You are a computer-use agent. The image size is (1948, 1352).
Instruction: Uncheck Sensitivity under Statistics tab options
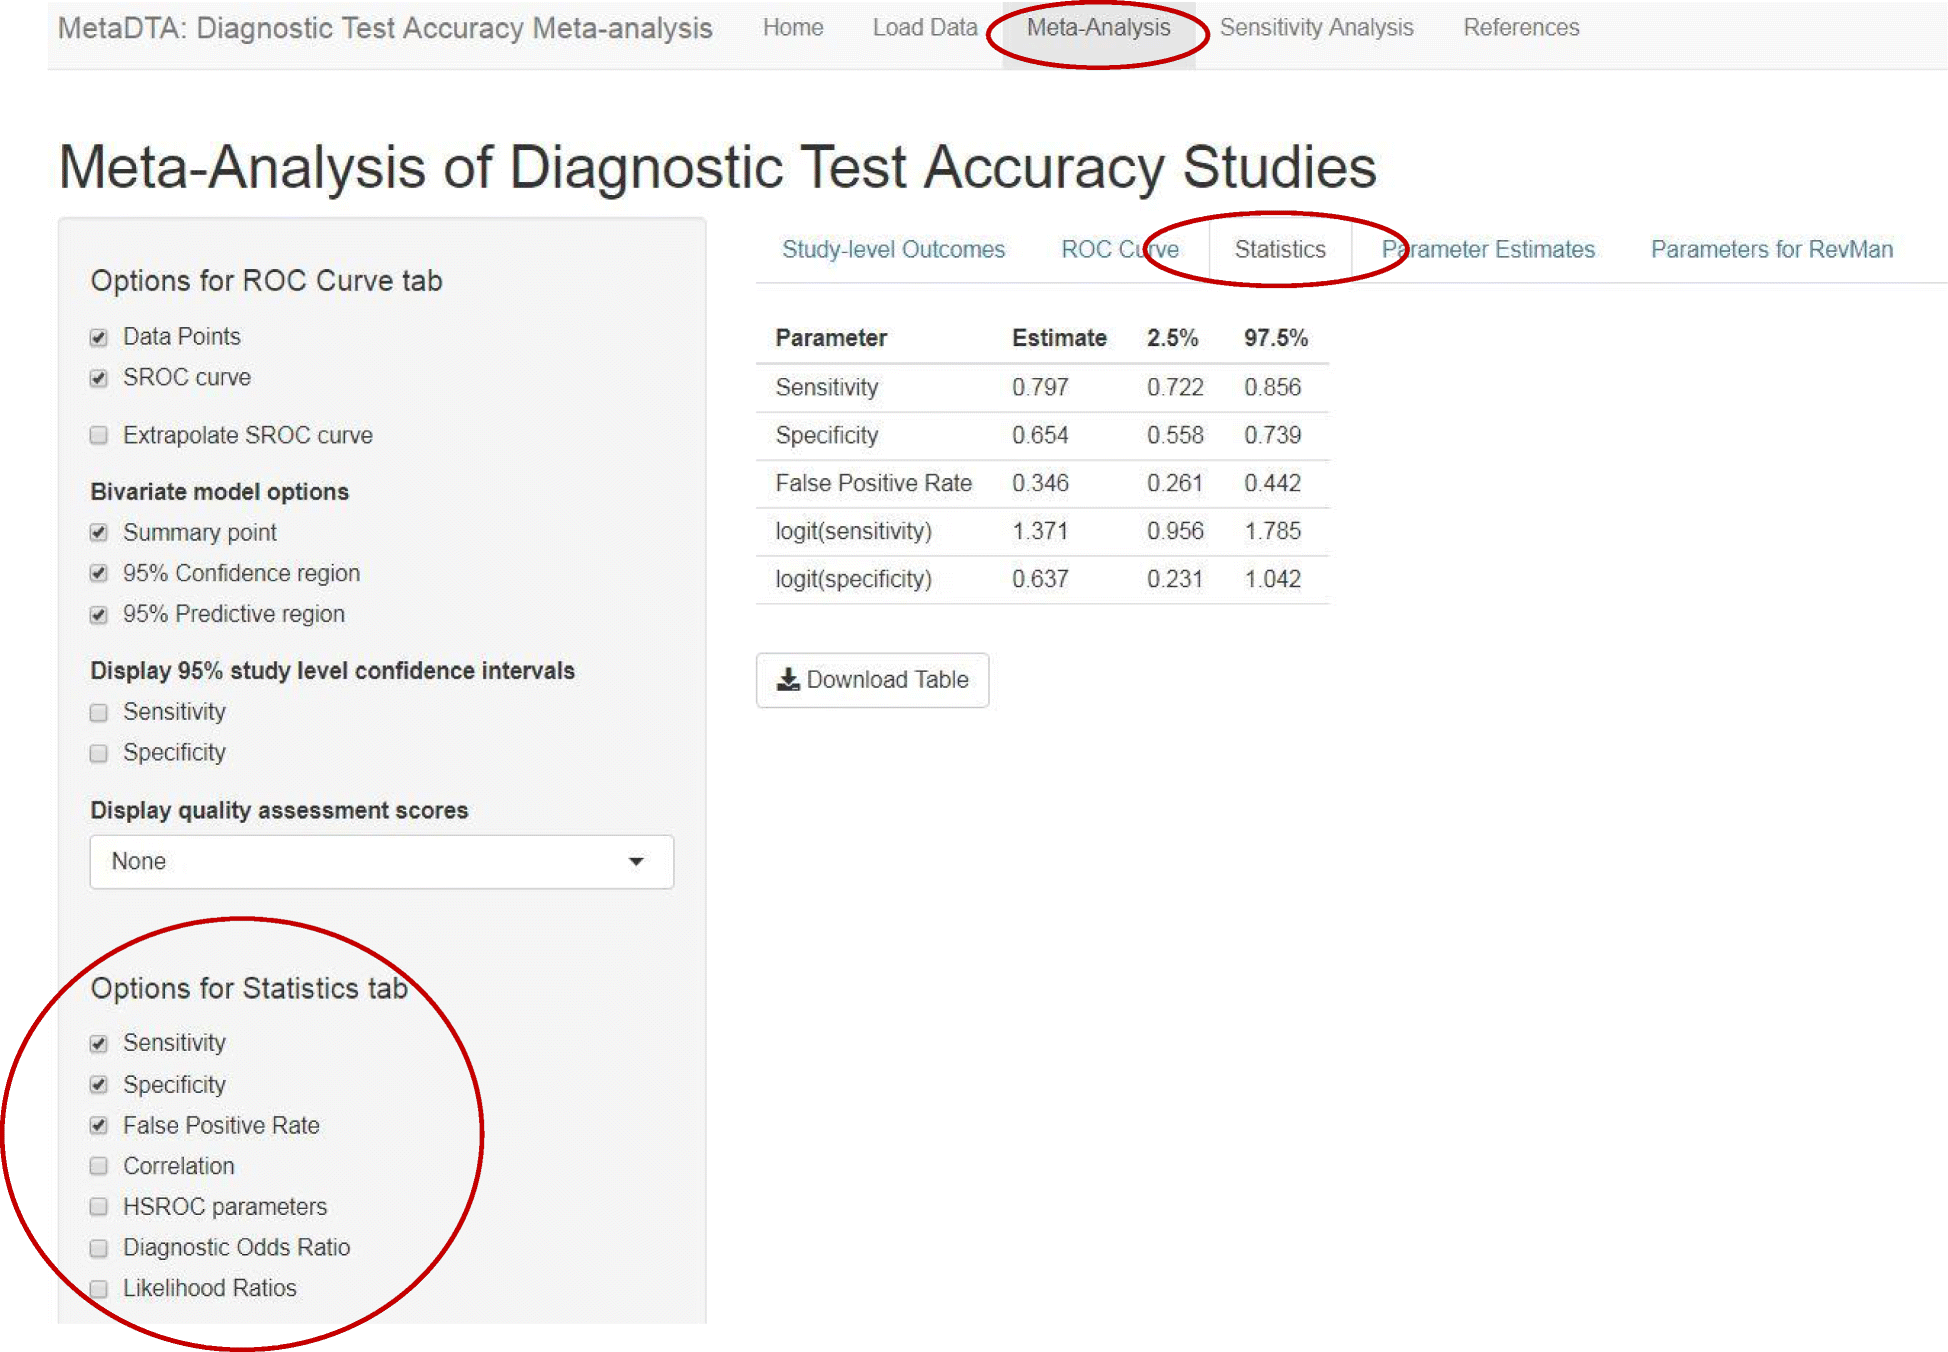(x=98, y=1043)
